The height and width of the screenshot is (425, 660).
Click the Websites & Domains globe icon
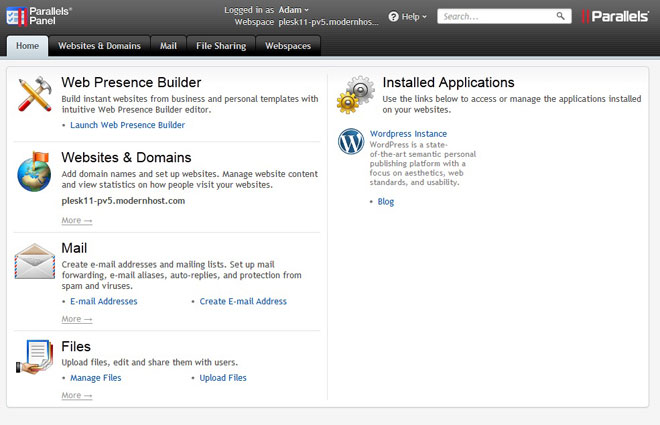pyautogui.click(x=34, y=171)
